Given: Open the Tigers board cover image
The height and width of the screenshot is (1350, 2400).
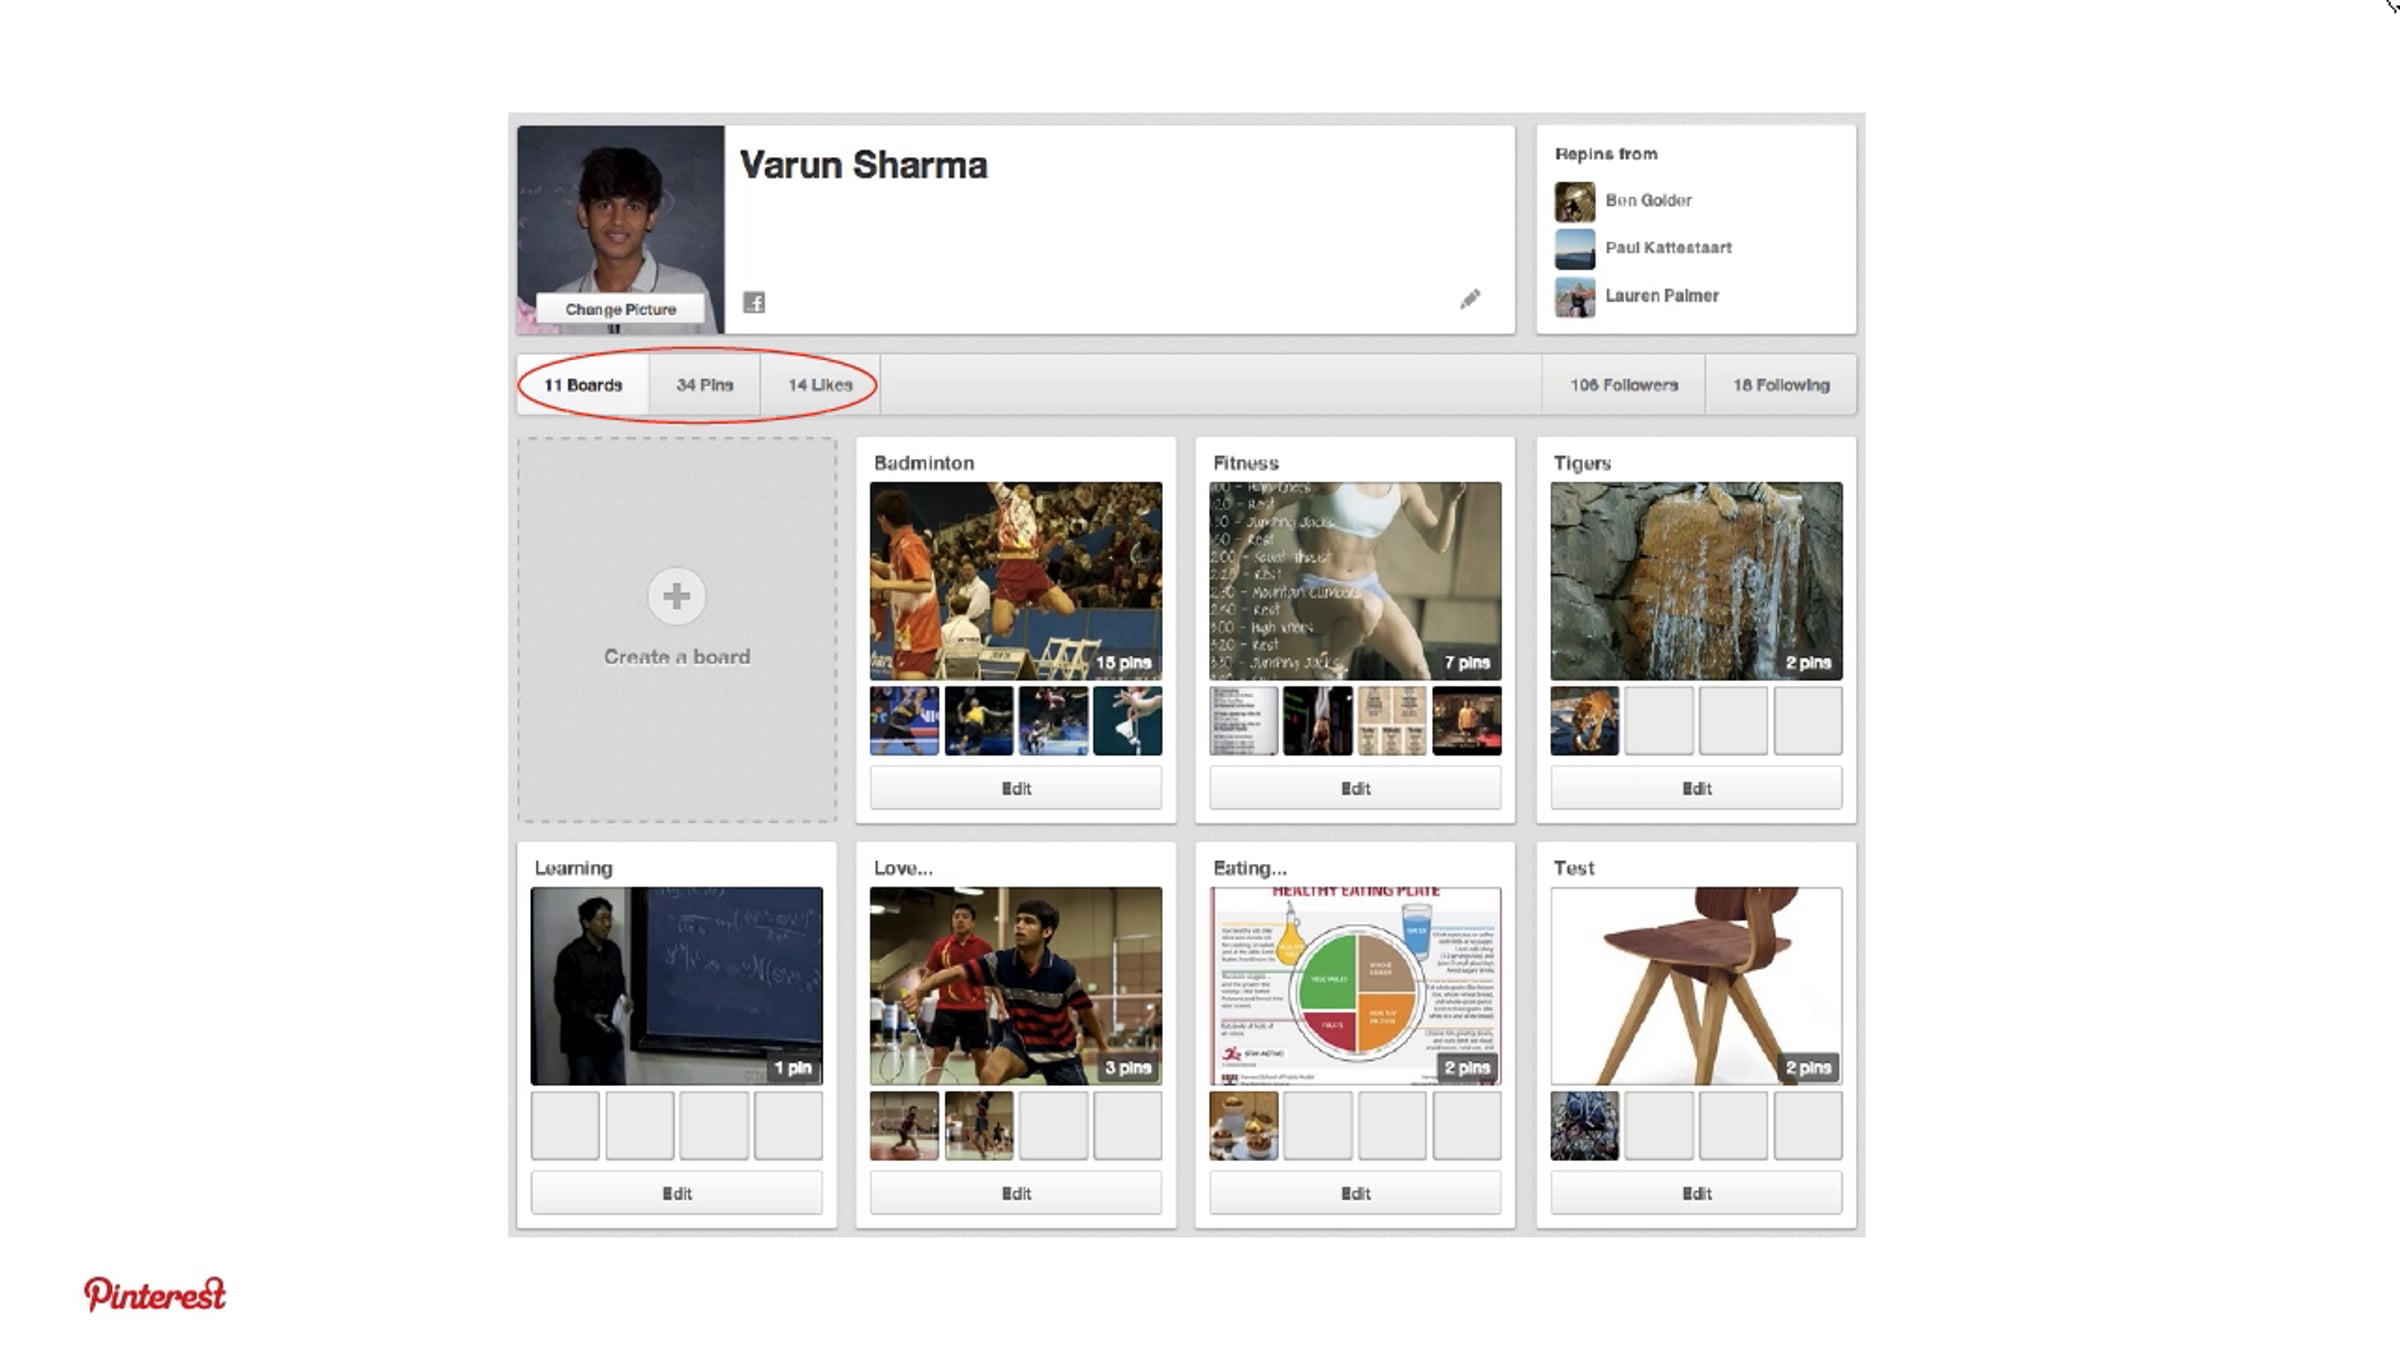Looking at the screenshot, I should click(1695, 578).
